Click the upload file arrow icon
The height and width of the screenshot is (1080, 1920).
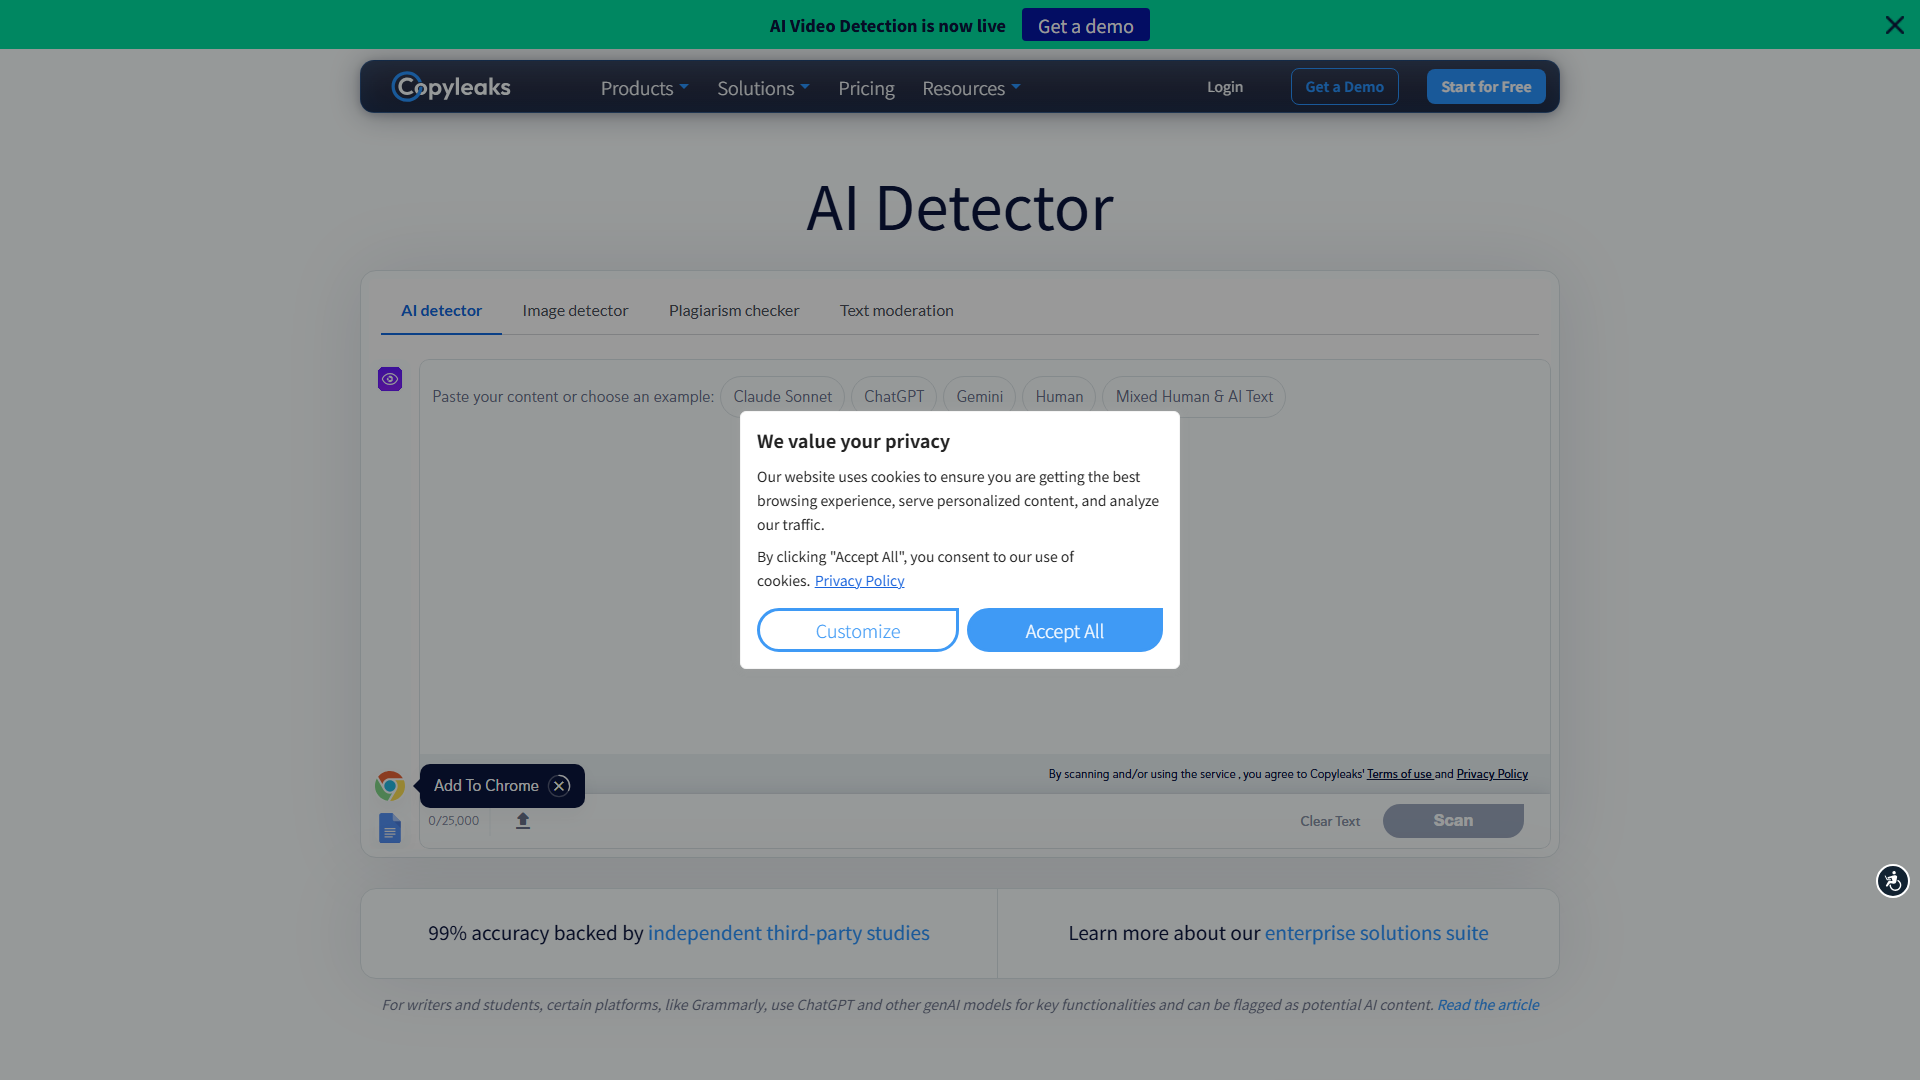[x=523, y=821]
